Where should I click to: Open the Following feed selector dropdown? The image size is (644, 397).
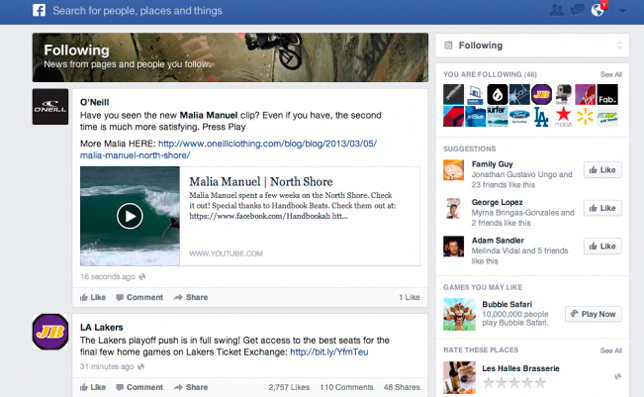pyautogui.click(x=532, y=45)
